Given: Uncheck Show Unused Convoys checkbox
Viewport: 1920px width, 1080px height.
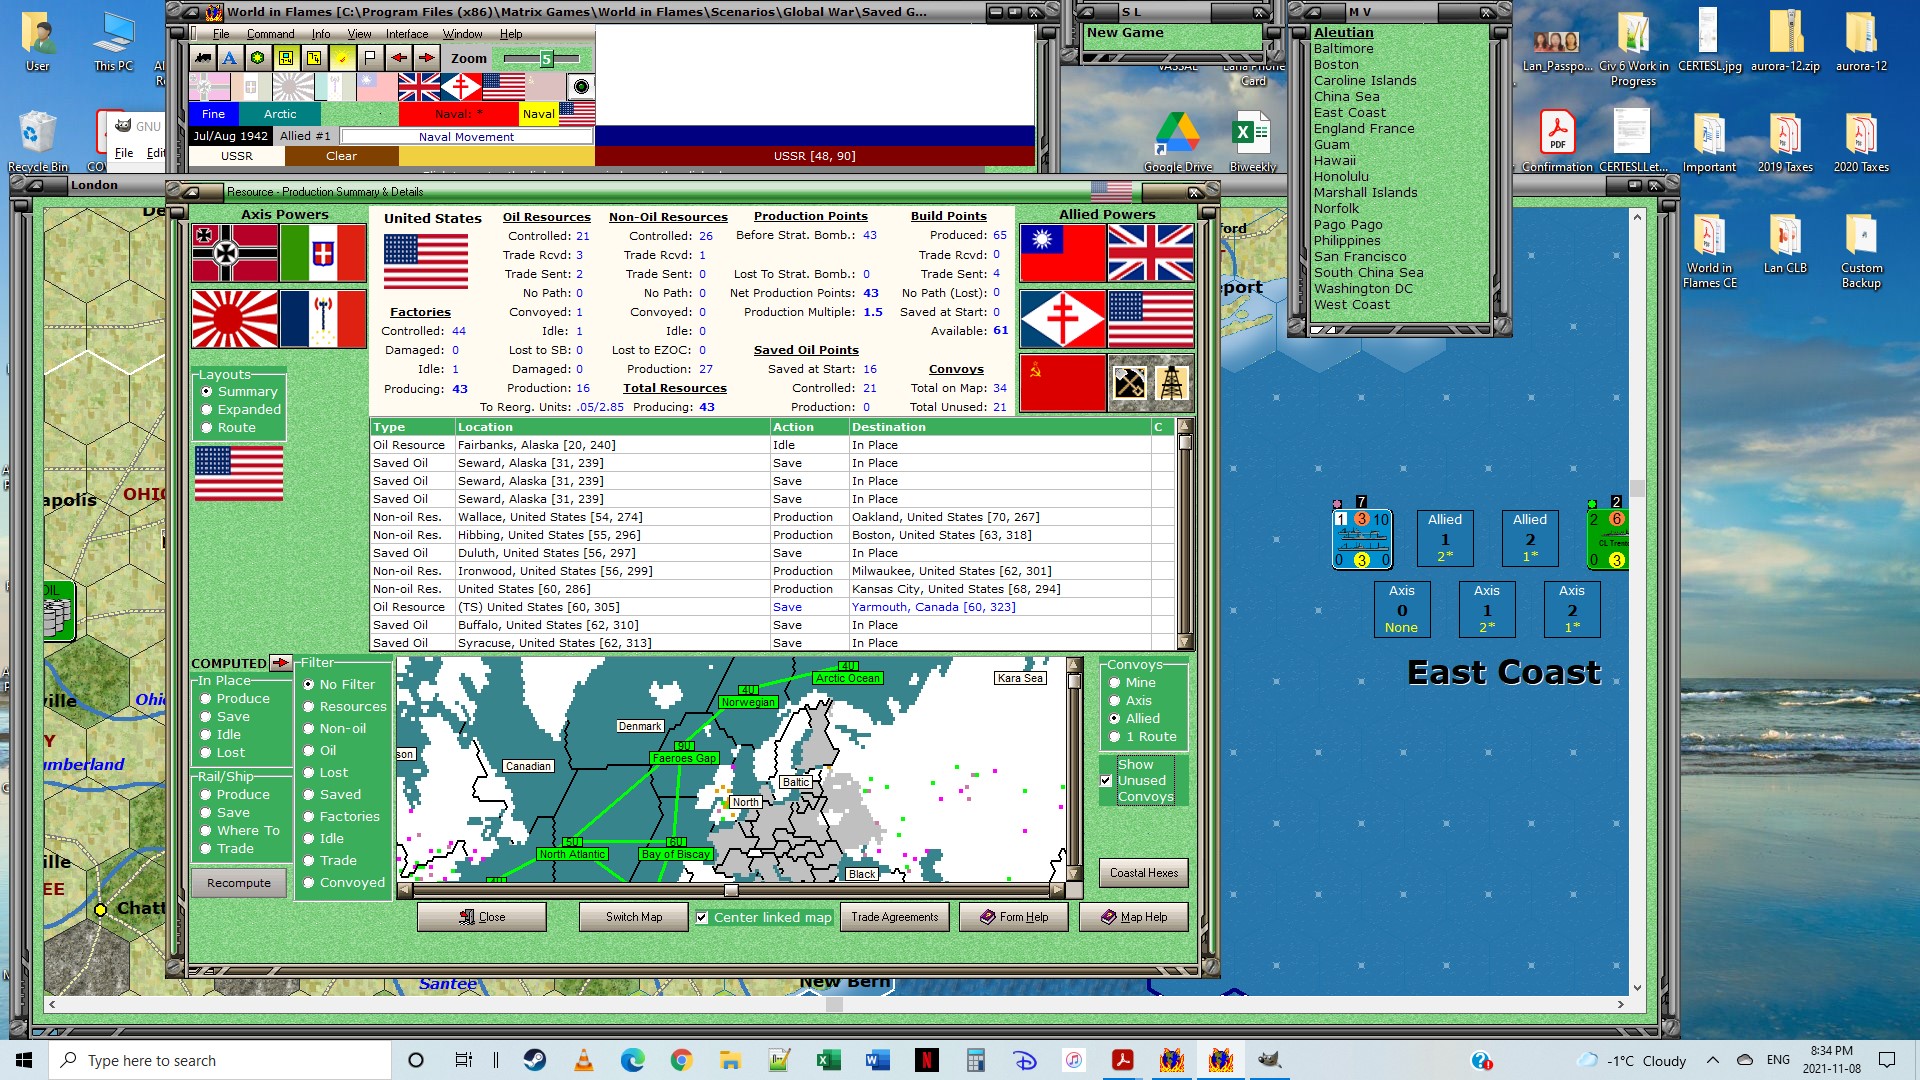Looking at the screenshot, I should (1106, 781).
